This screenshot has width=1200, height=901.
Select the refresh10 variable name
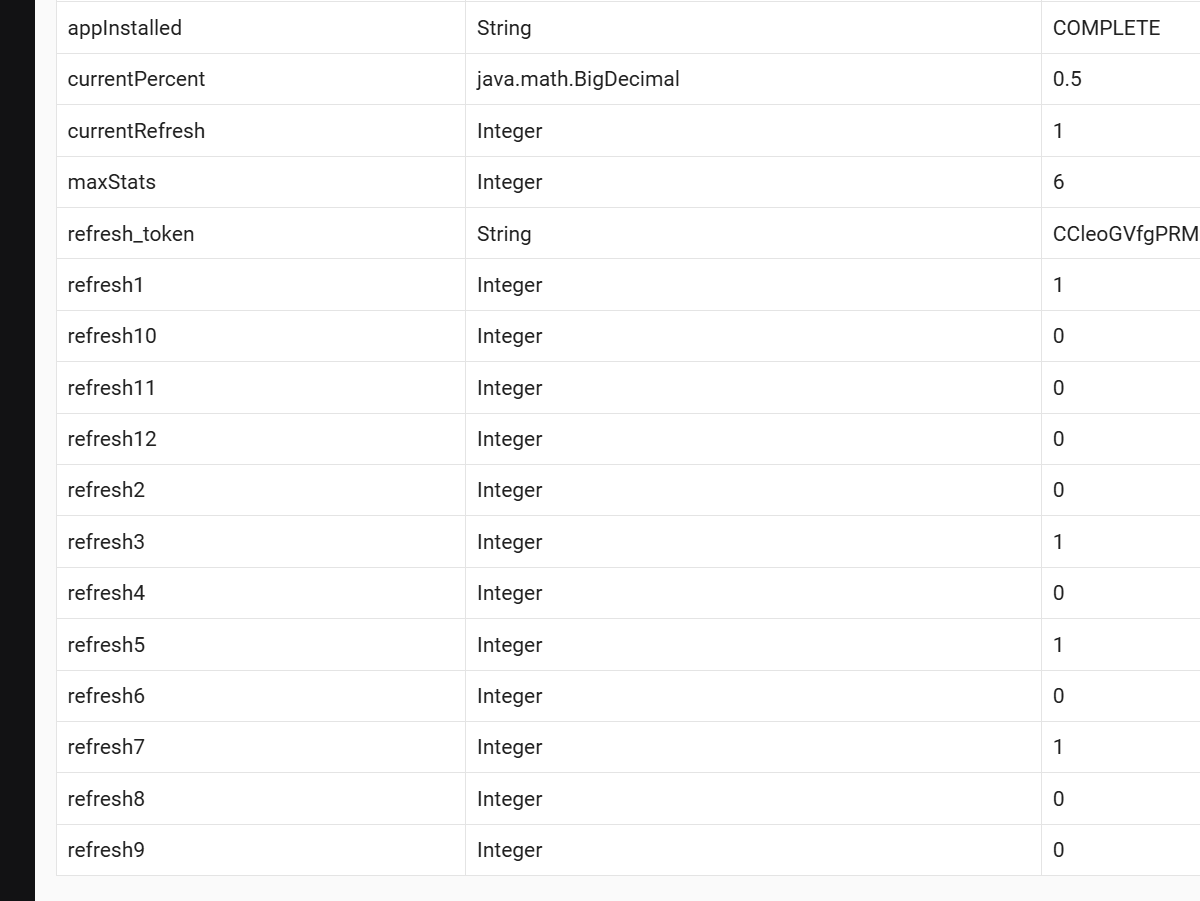pyautogui.click(x=112, y=336)
